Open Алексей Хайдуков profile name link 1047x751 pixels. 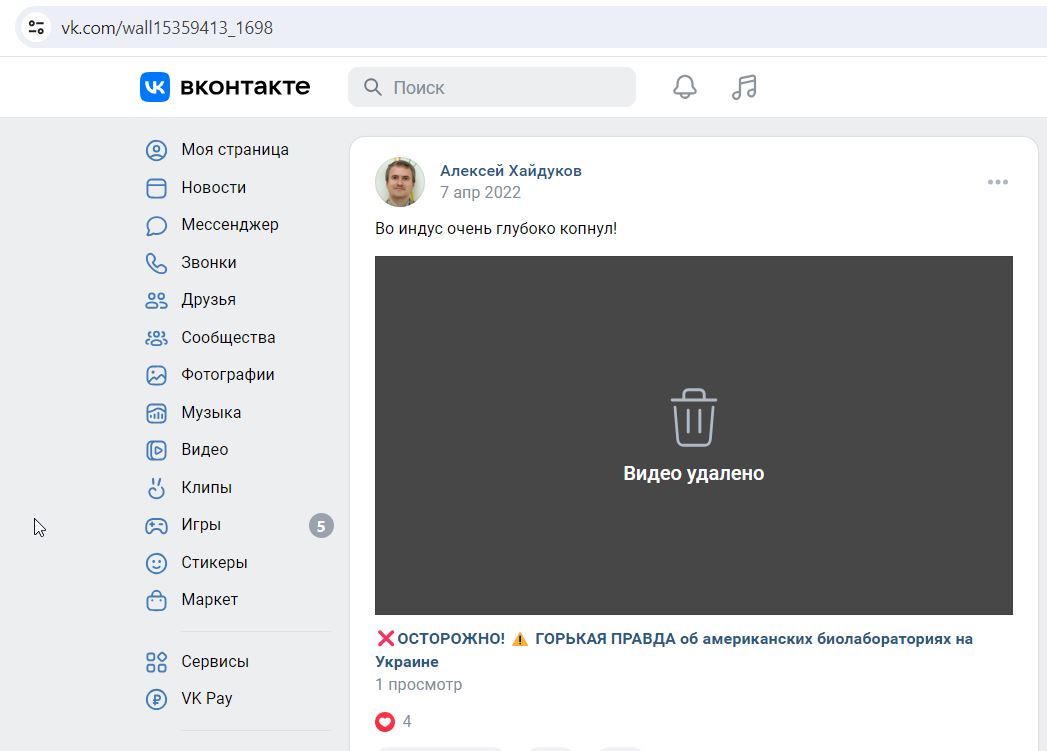click(511, 171)
